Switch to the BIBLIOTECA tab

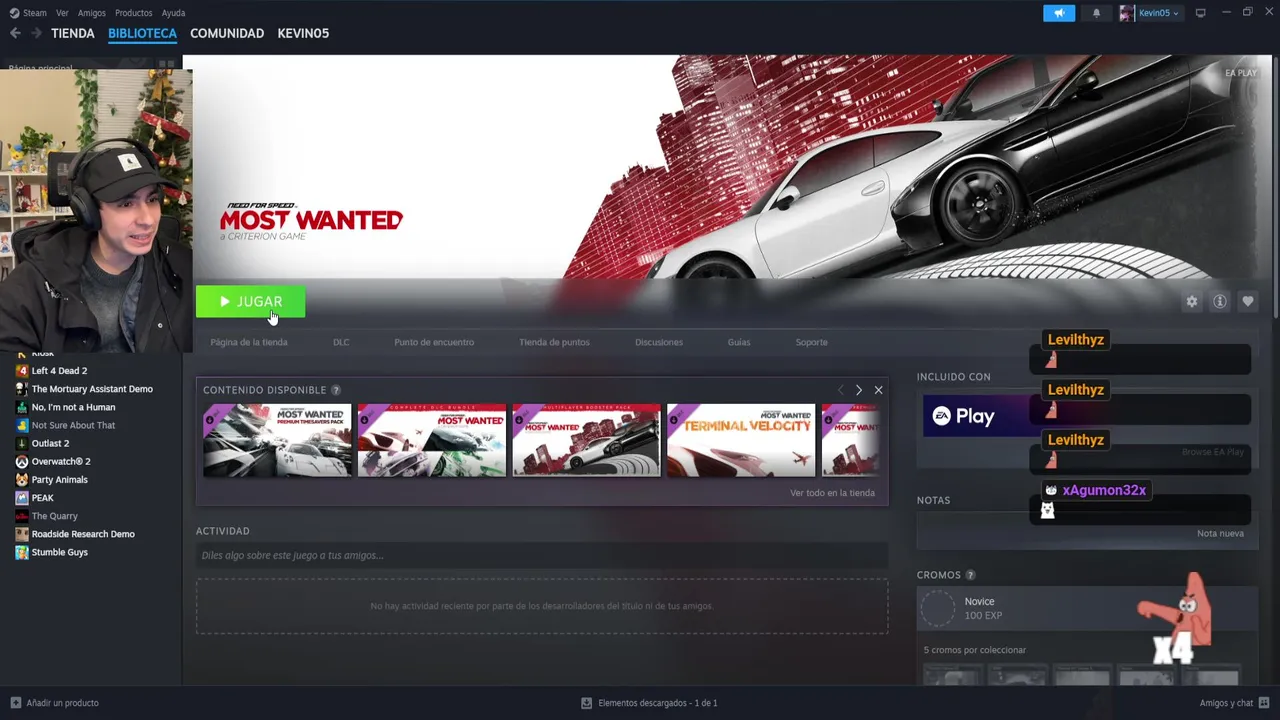(x=142, y=33)
